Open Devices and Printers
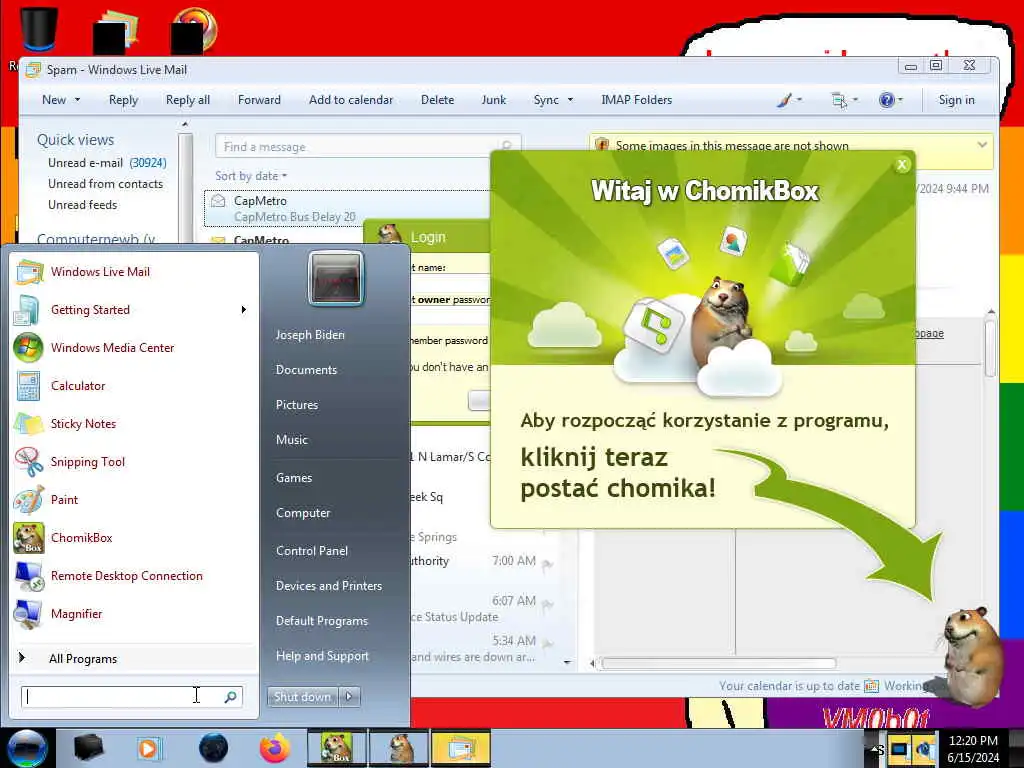The height and width of the screenshot is (768, 1024). 329,586
